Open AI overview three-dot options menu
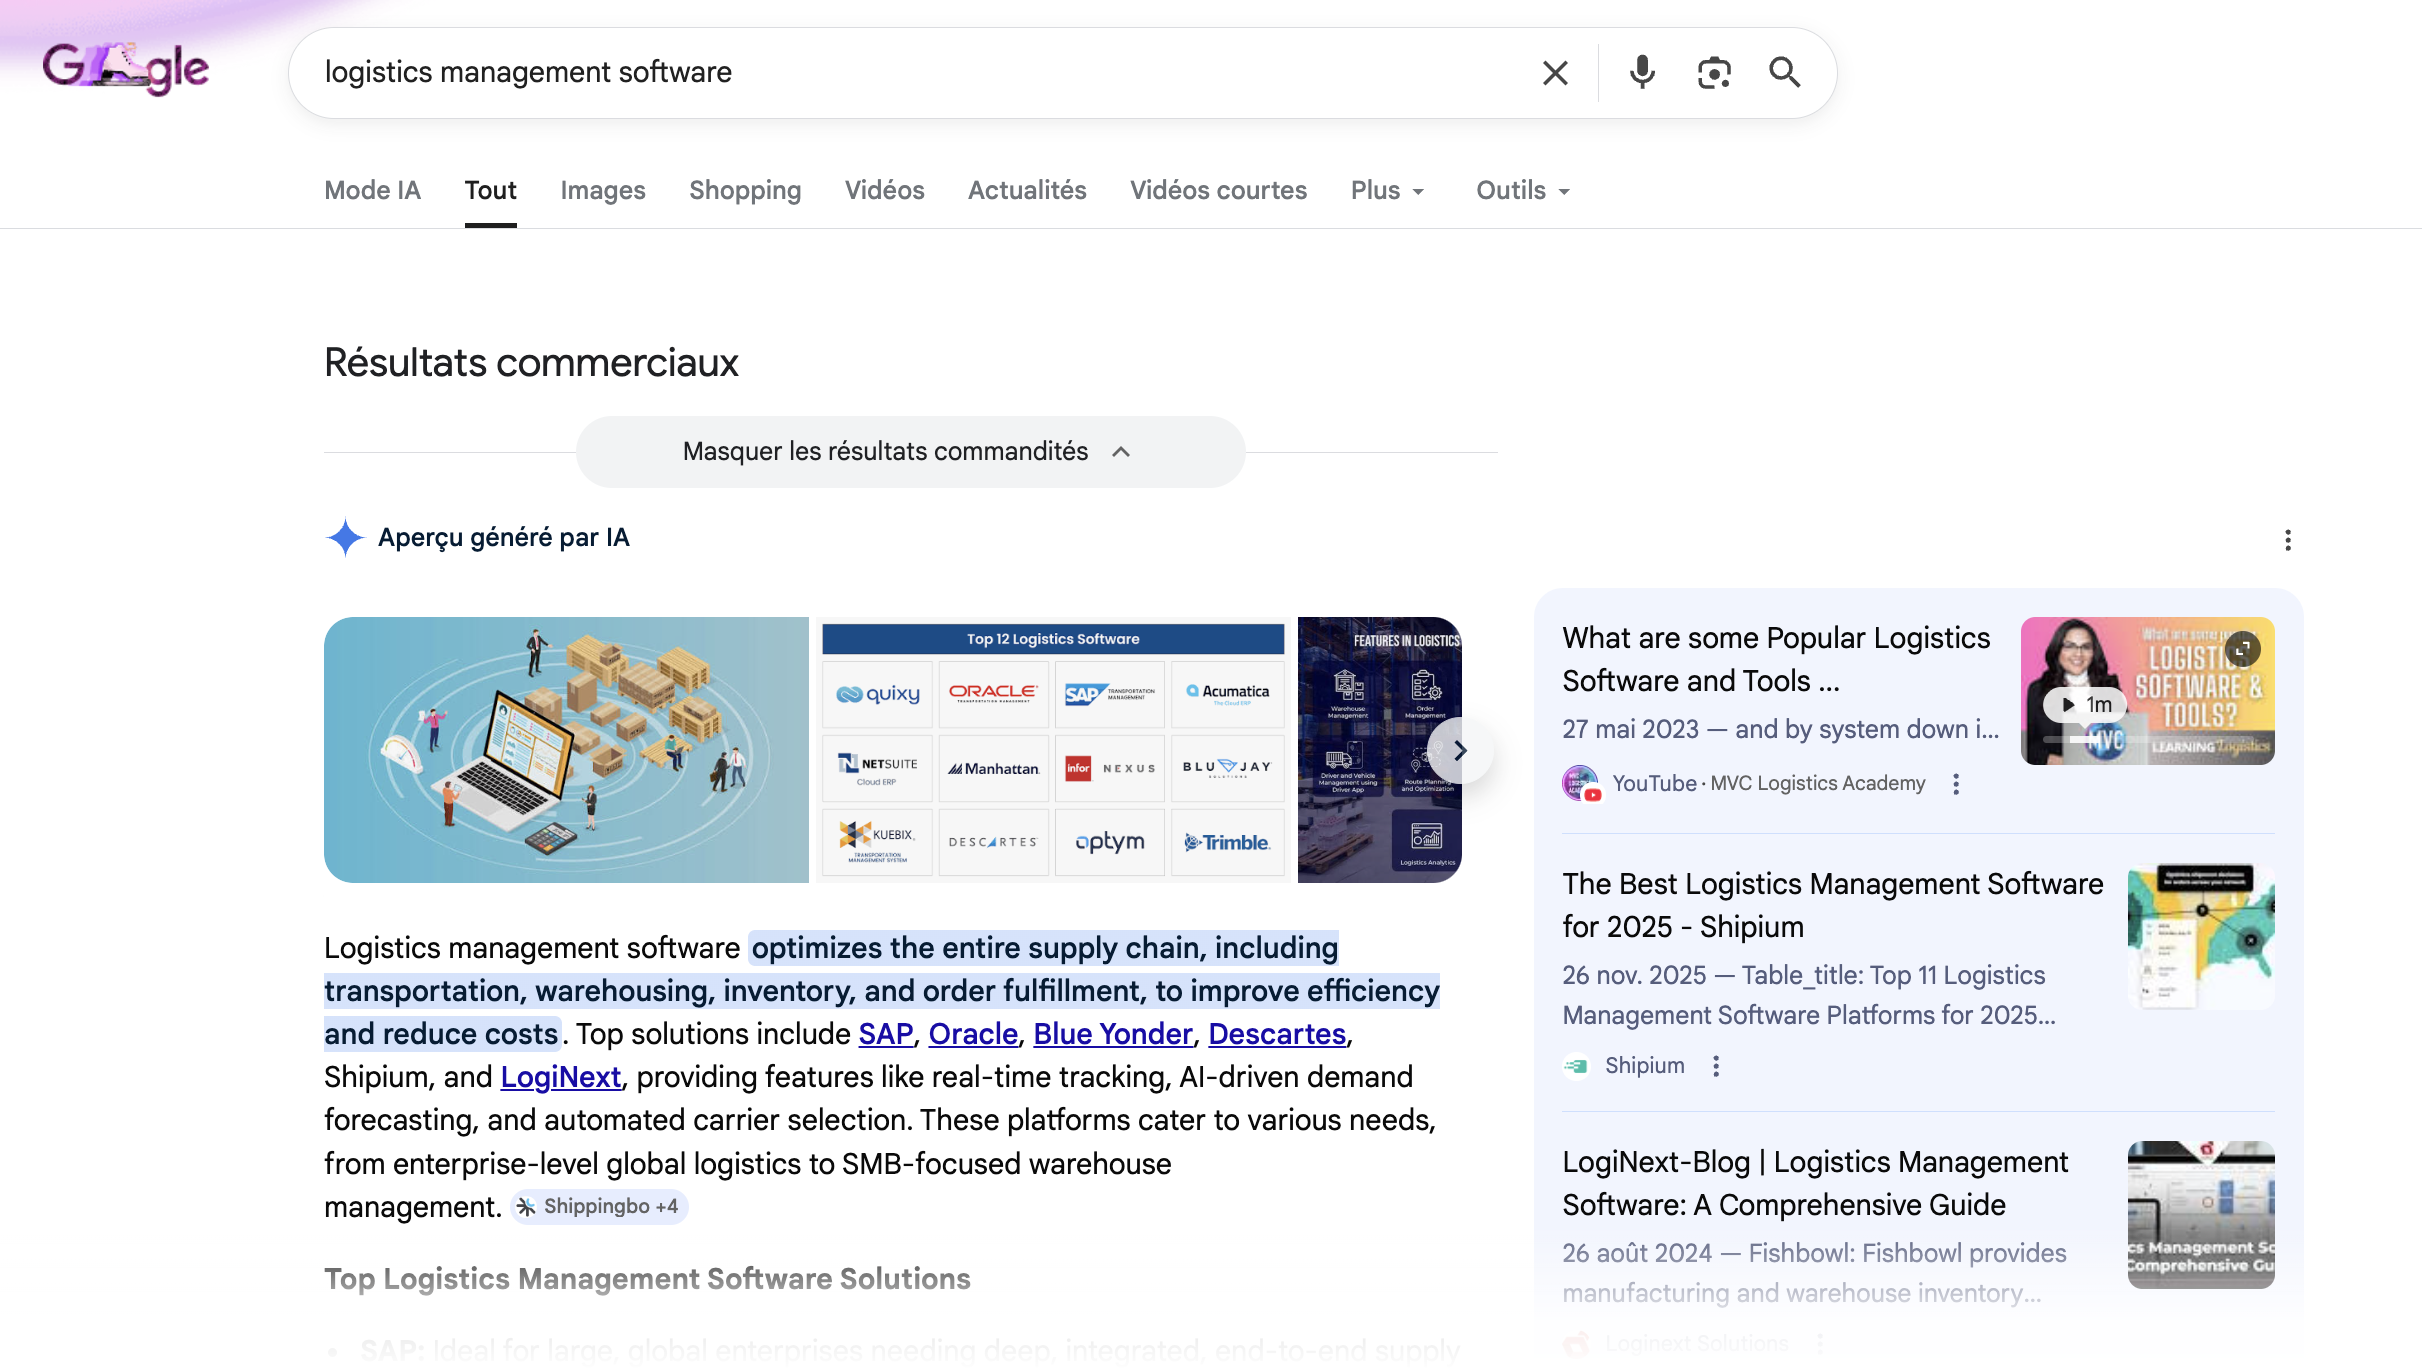Screen dimensions: 2422x1368 click(x=2288, y=540)
